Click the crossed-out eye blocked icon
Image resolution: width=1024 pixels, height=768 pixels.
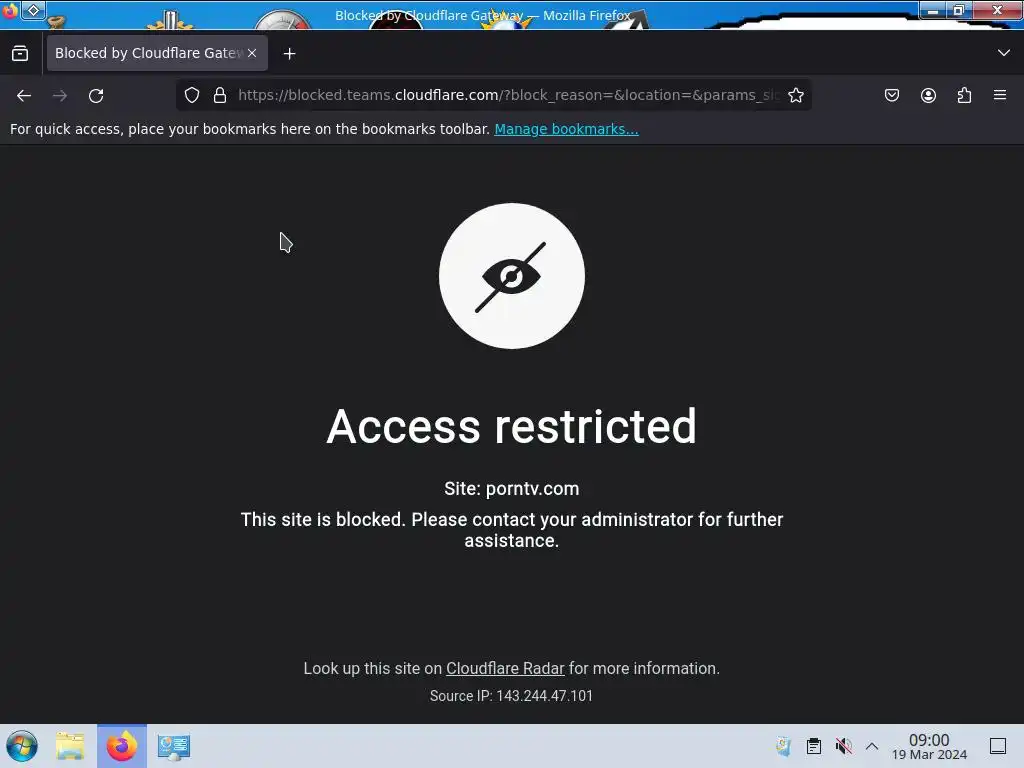[511, 276]
